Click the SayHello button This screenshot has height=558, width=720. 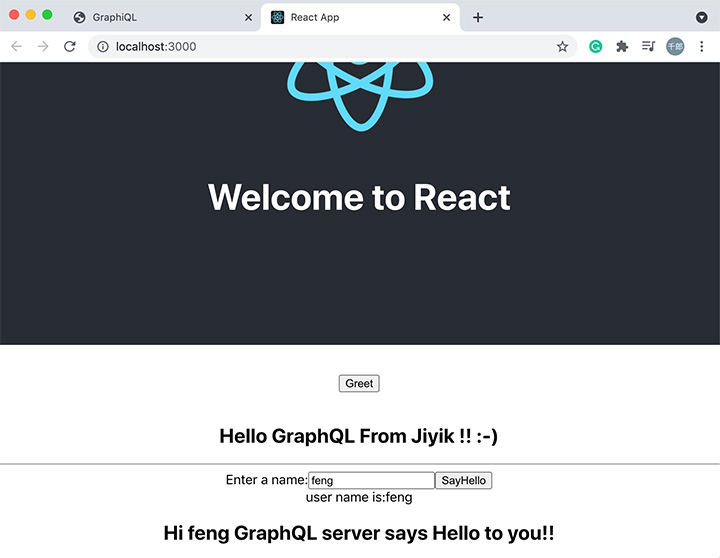(x=463, y=480)
